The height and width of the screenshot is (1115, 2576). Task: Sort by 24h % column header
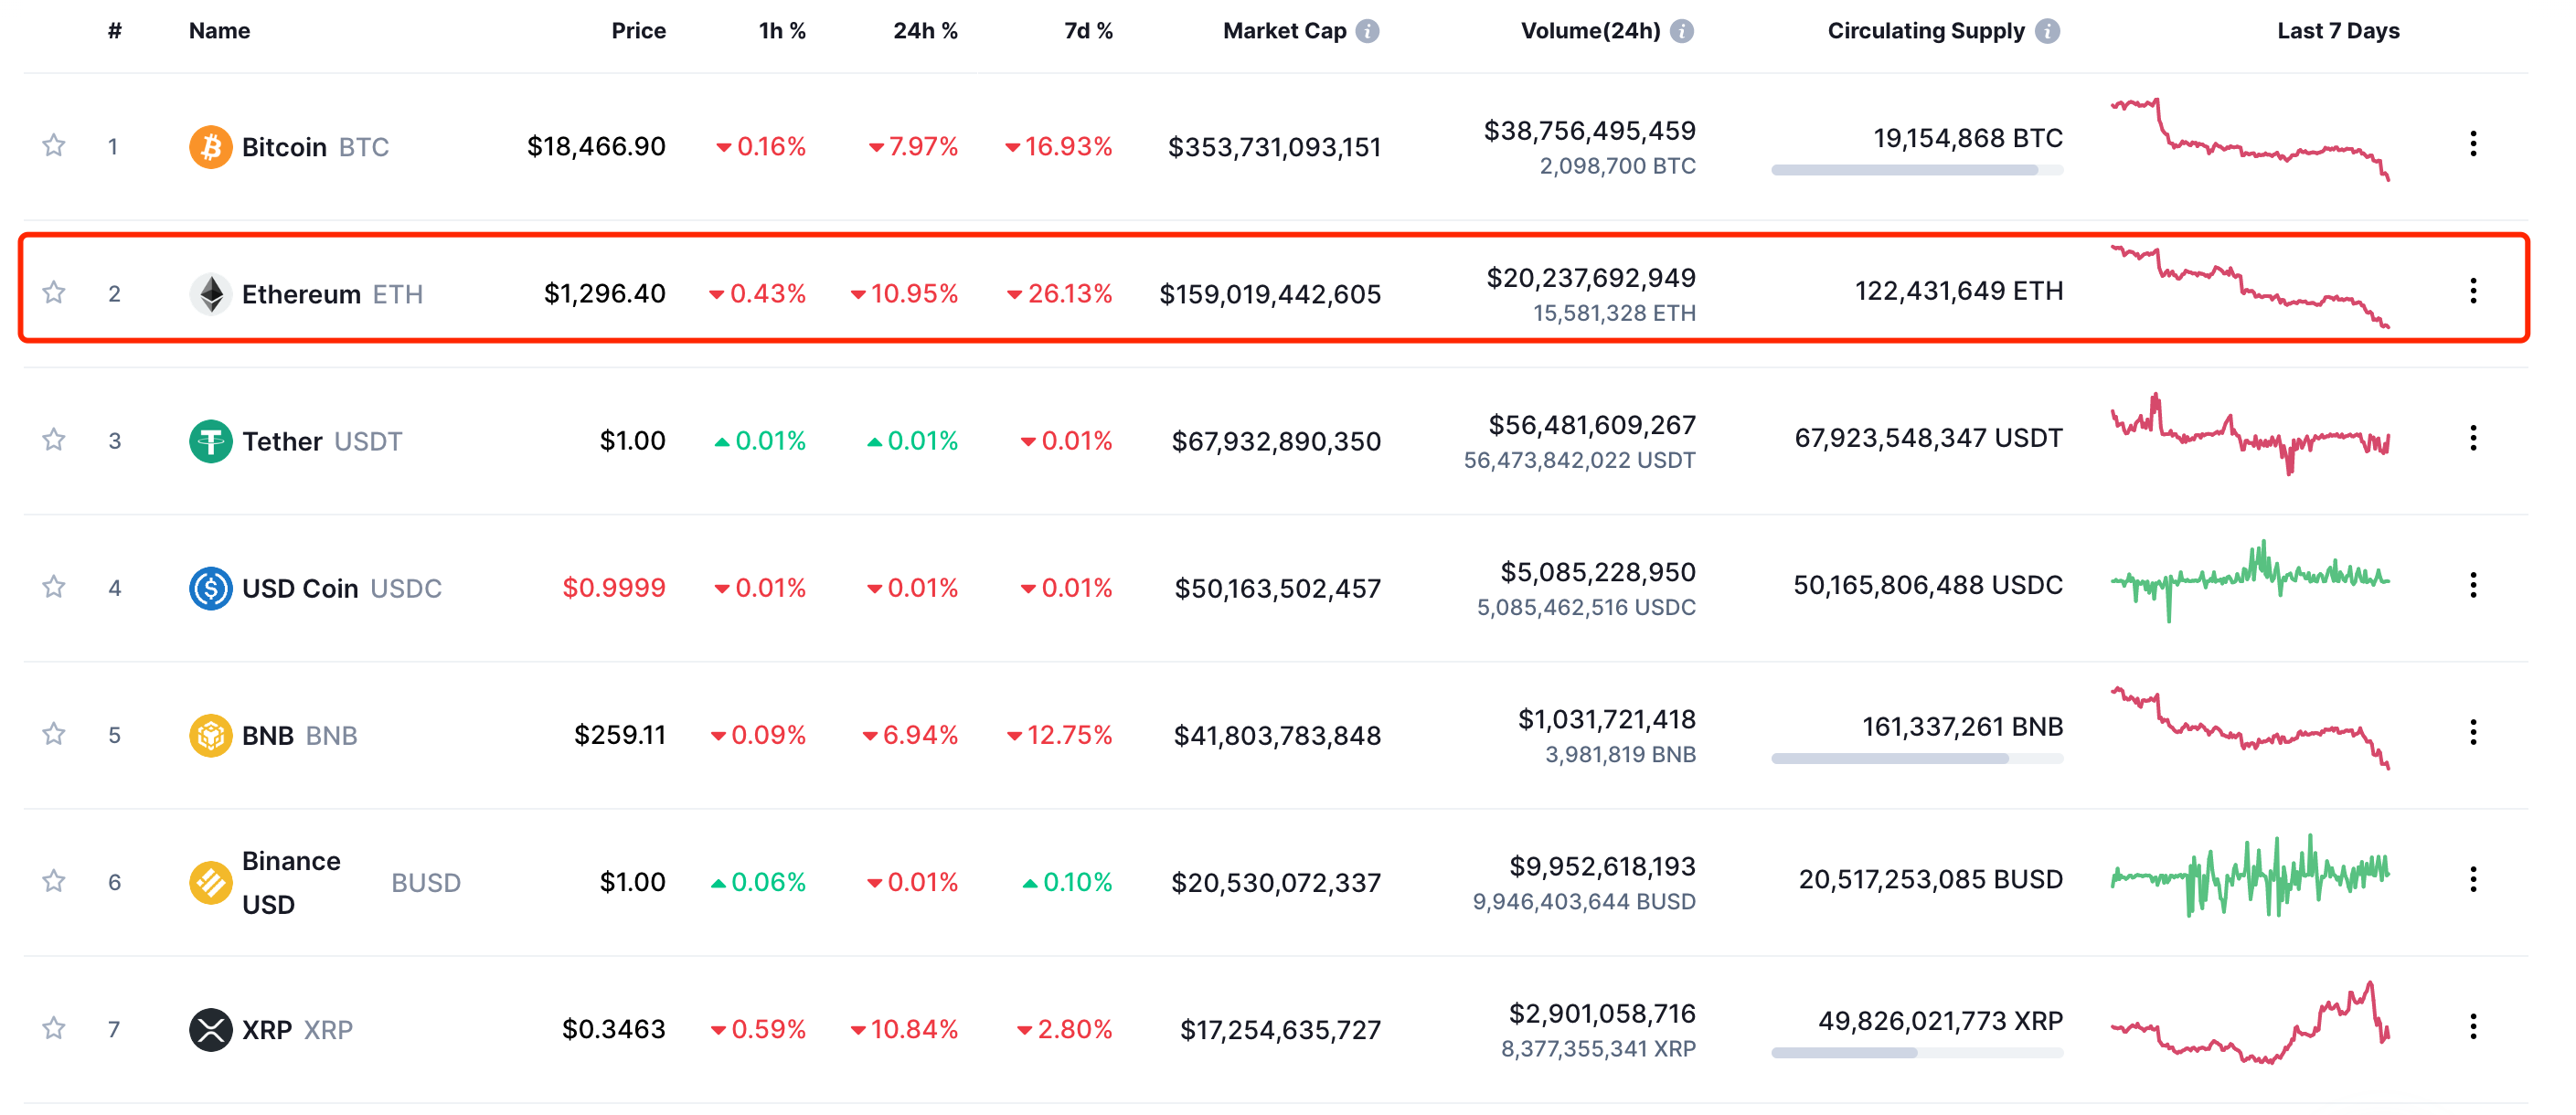pyautogui.click(x=925, y=31)
